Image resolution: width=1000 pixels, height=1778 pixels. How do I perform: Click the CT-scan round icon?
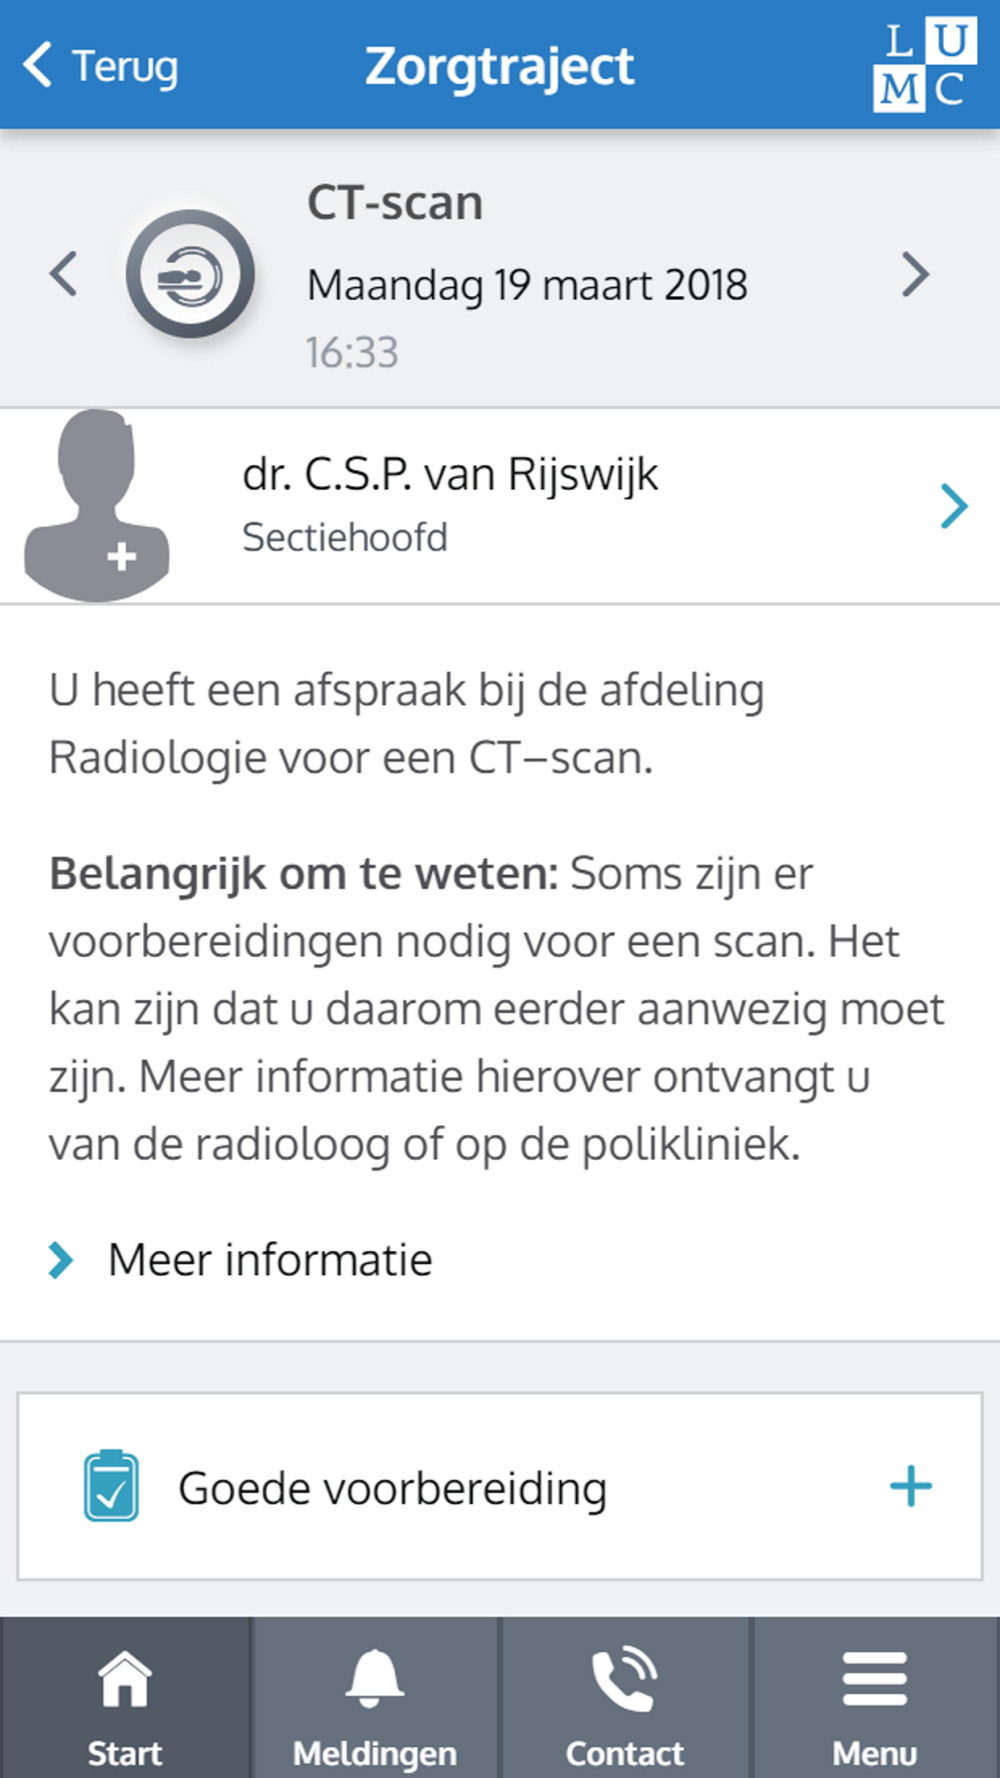pyautogui.click(x=190, y=273)
